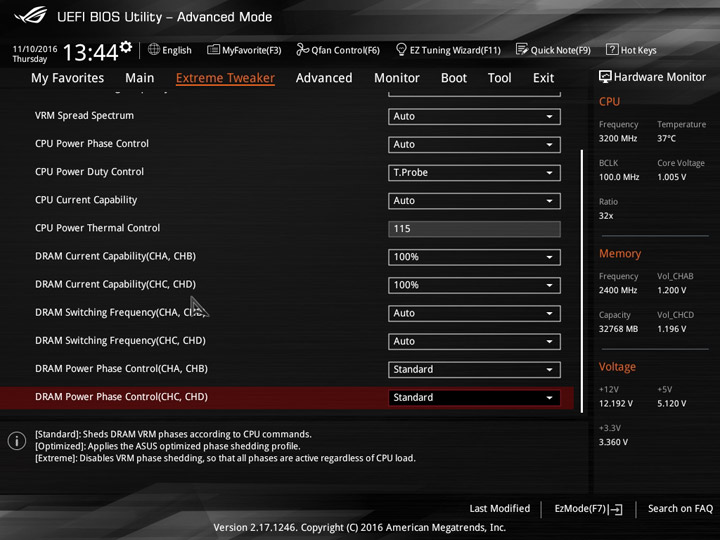Click the CPU frequency 3200 MHz value

point(618,138)
